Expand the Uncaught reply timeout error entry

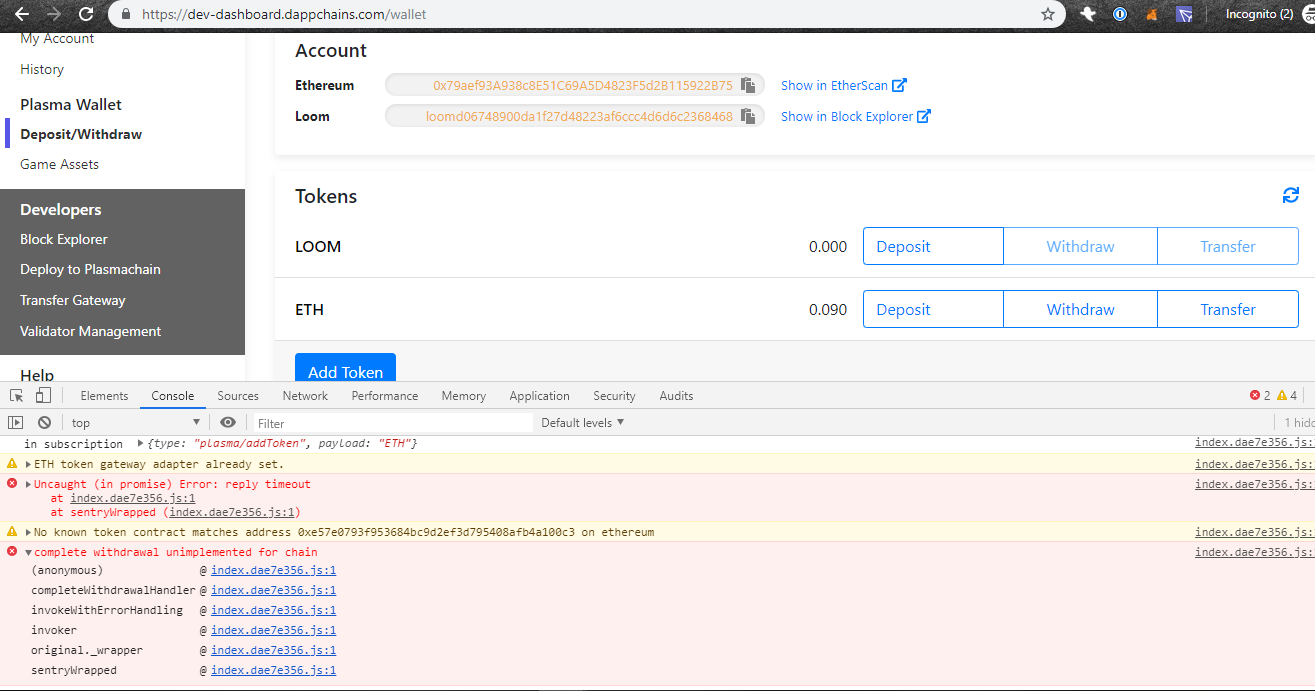26,483
